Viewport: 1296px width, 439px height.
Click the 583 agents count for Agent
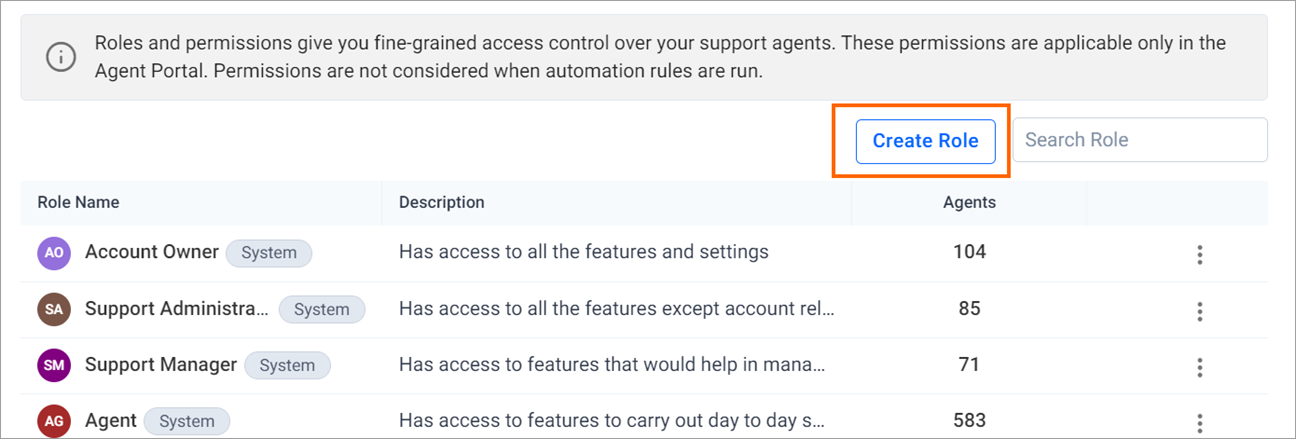point(969,420)
